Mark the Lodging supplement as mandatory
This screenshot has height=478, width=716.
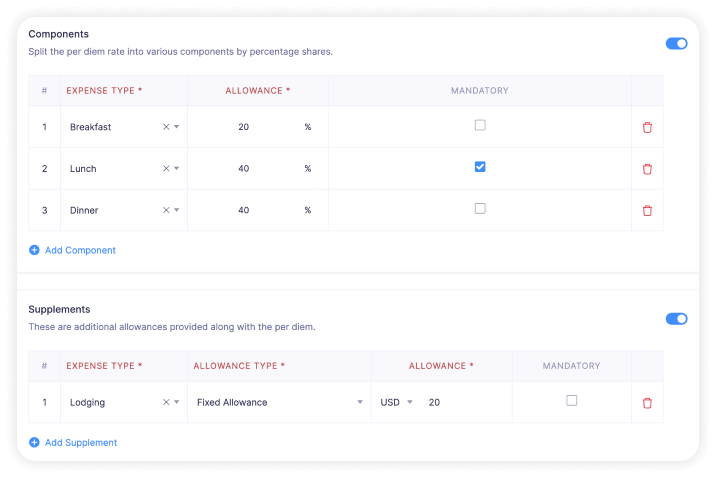tap(572, 400)
